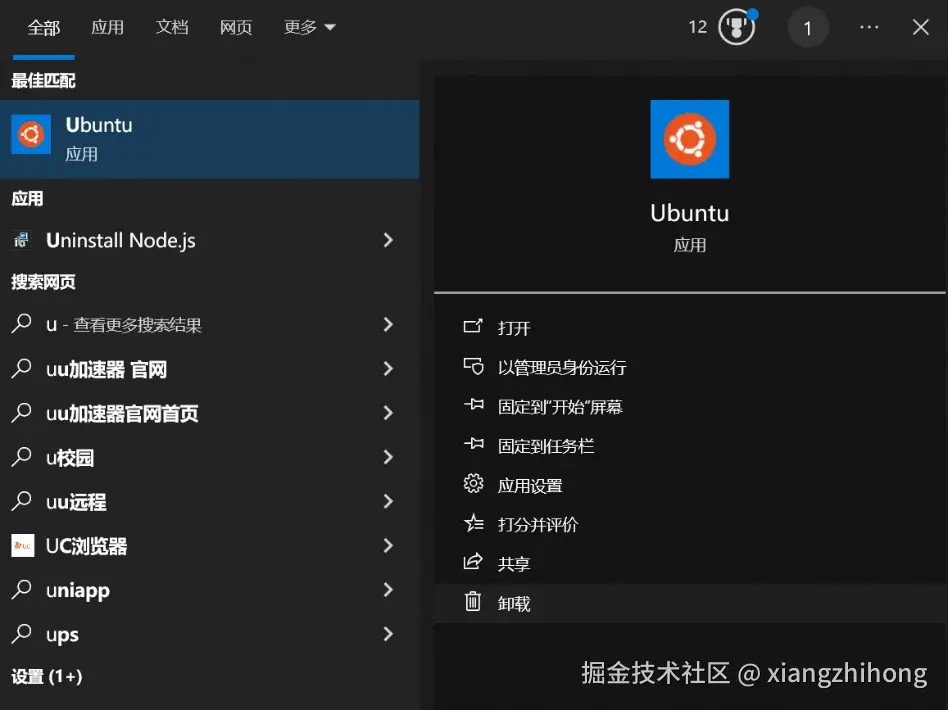Select the Ubuntu best match result
Viewport: 948px width, 710px height.
point(209,139)
